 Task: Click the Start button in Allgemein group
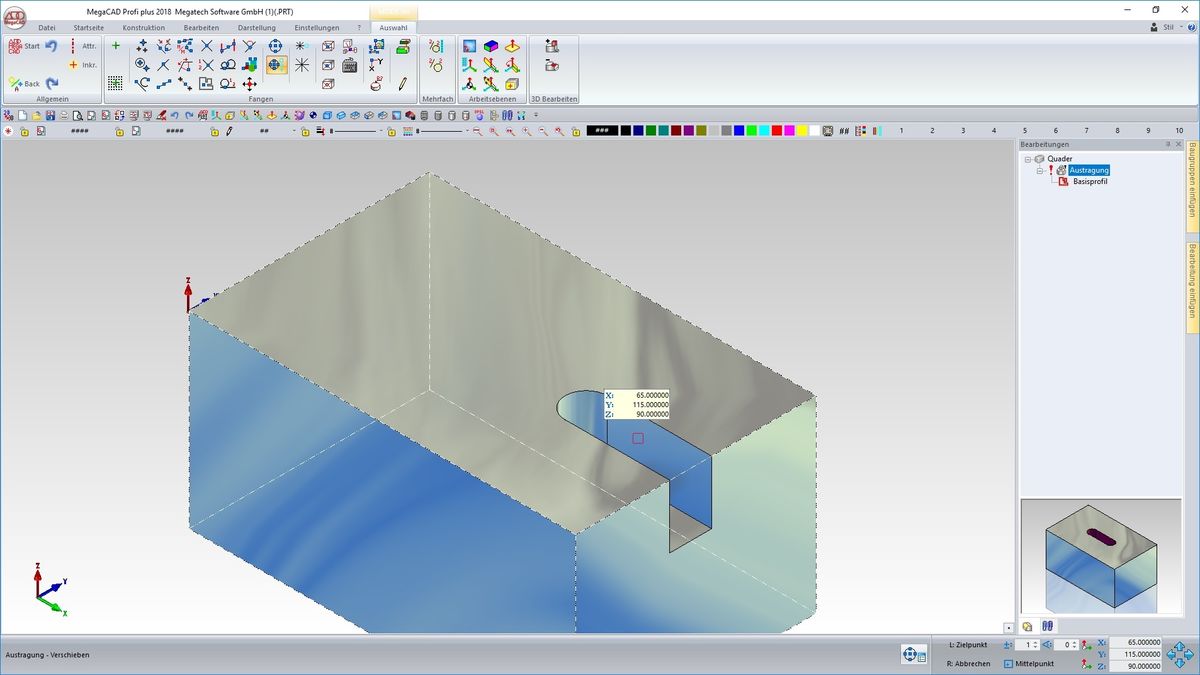[x=24, y=46]
